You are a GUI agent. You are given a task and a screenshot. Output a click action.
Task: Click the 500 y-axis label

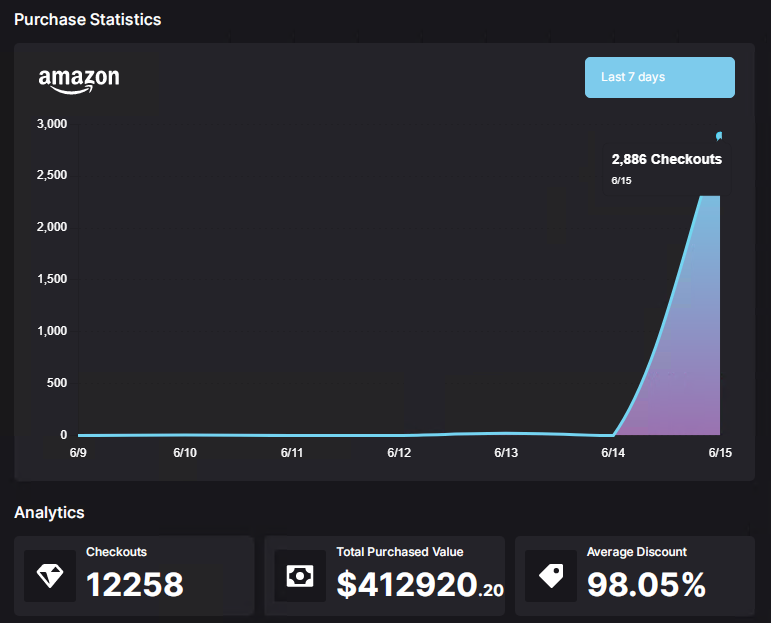(x=57, y=383)
